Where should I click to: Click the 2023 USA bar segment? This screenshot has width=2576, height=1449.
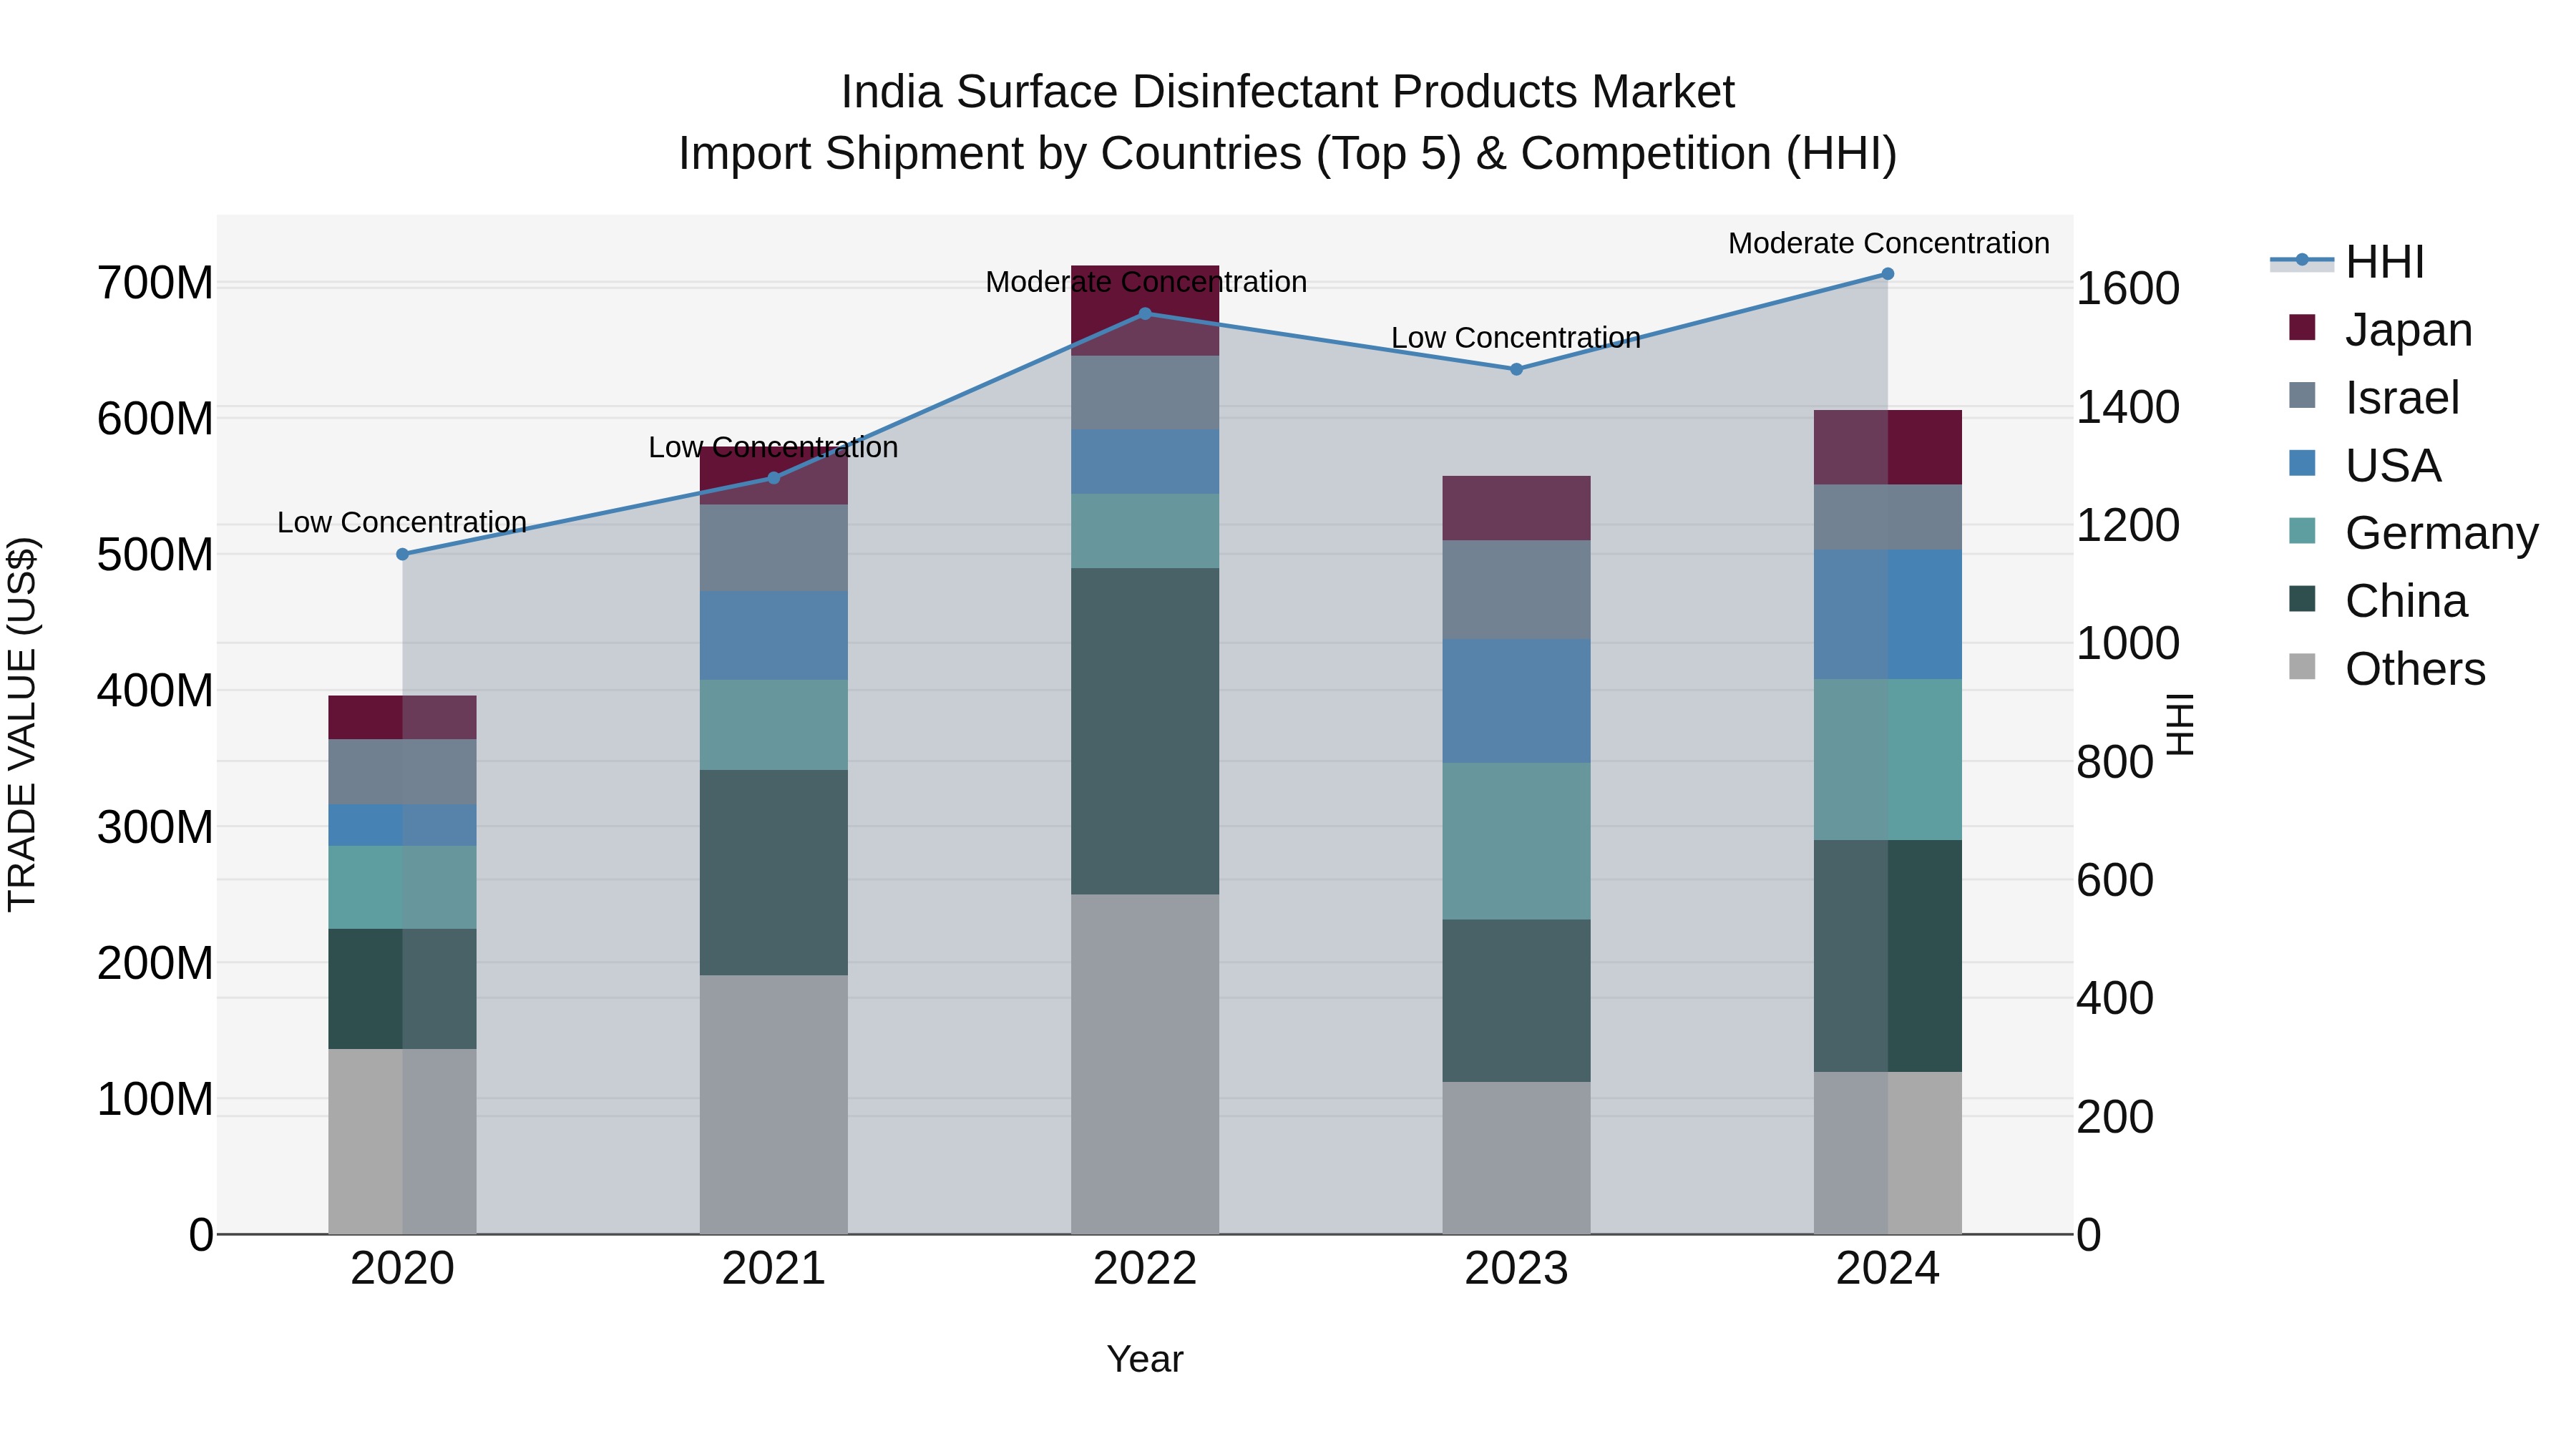point(1516,701)
